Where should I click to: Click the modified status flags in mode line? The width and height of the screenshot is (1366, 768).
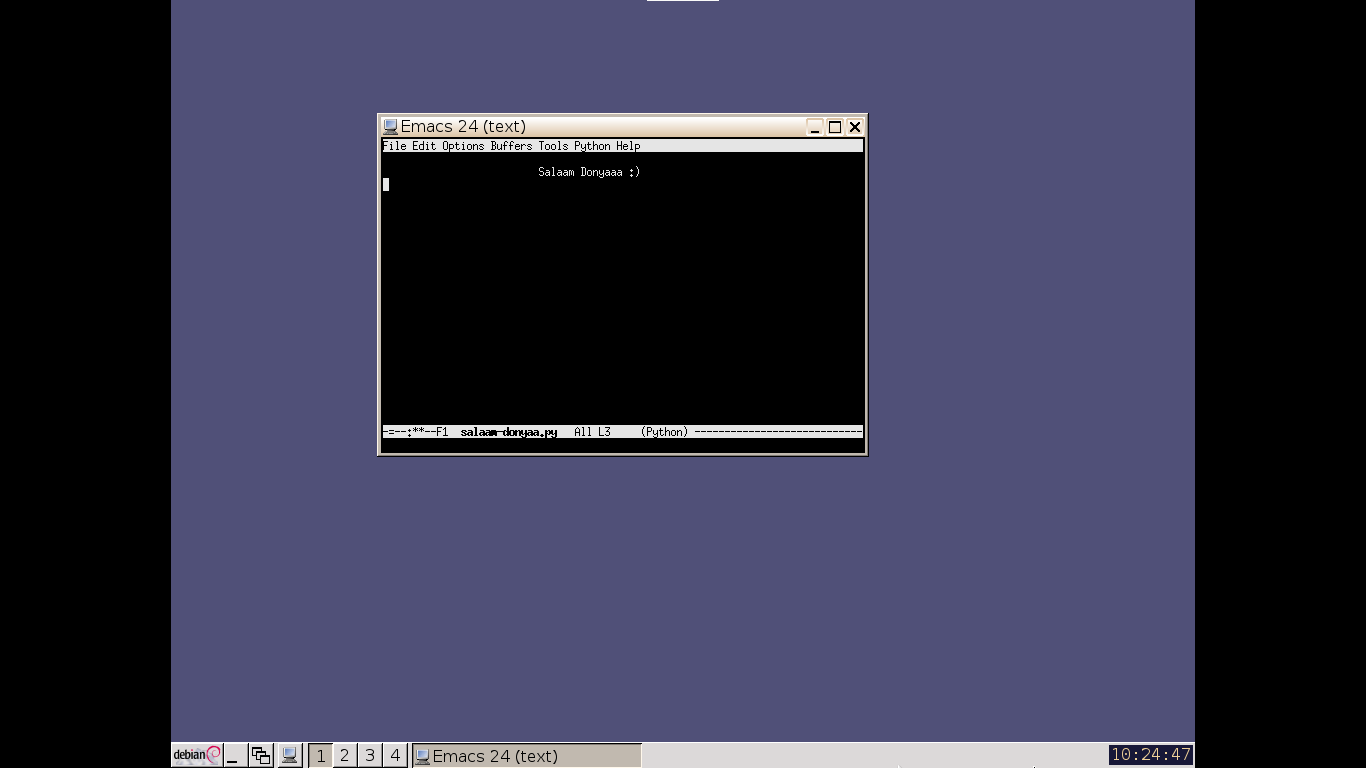tap(415, 432)
